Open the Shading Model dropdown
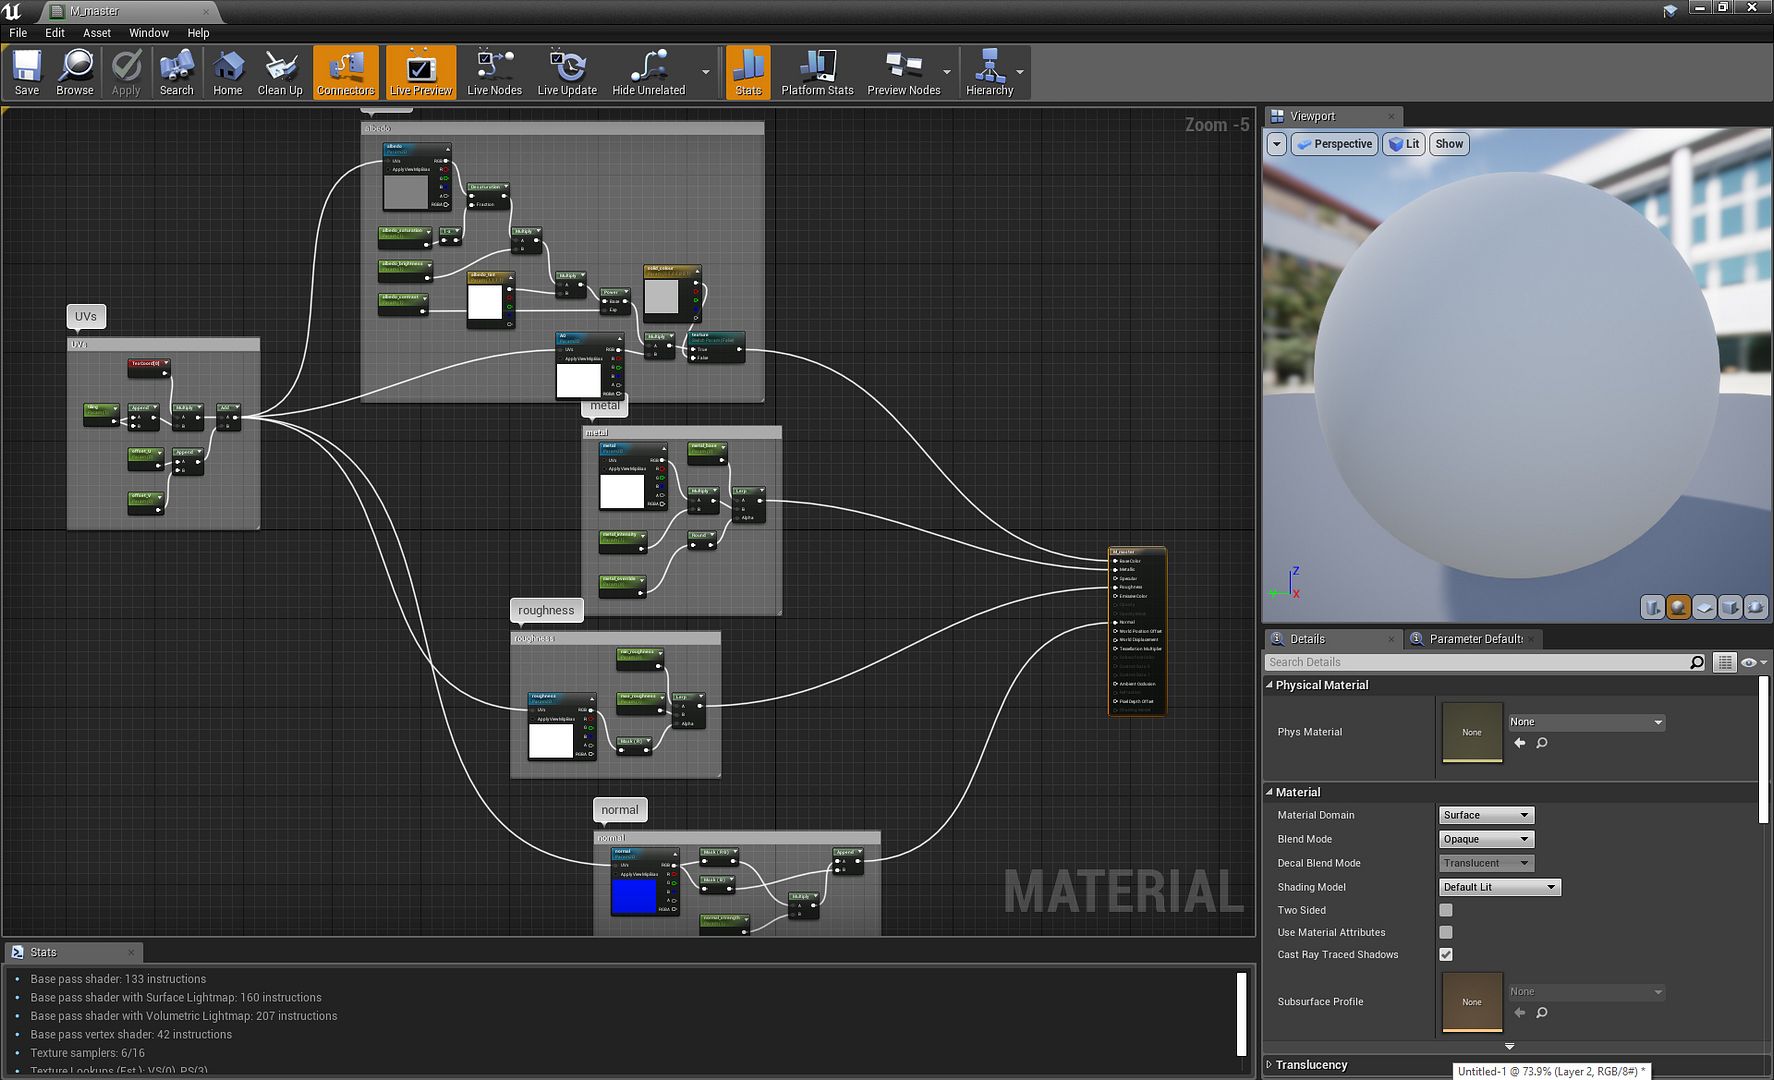 pos(1499,887)
